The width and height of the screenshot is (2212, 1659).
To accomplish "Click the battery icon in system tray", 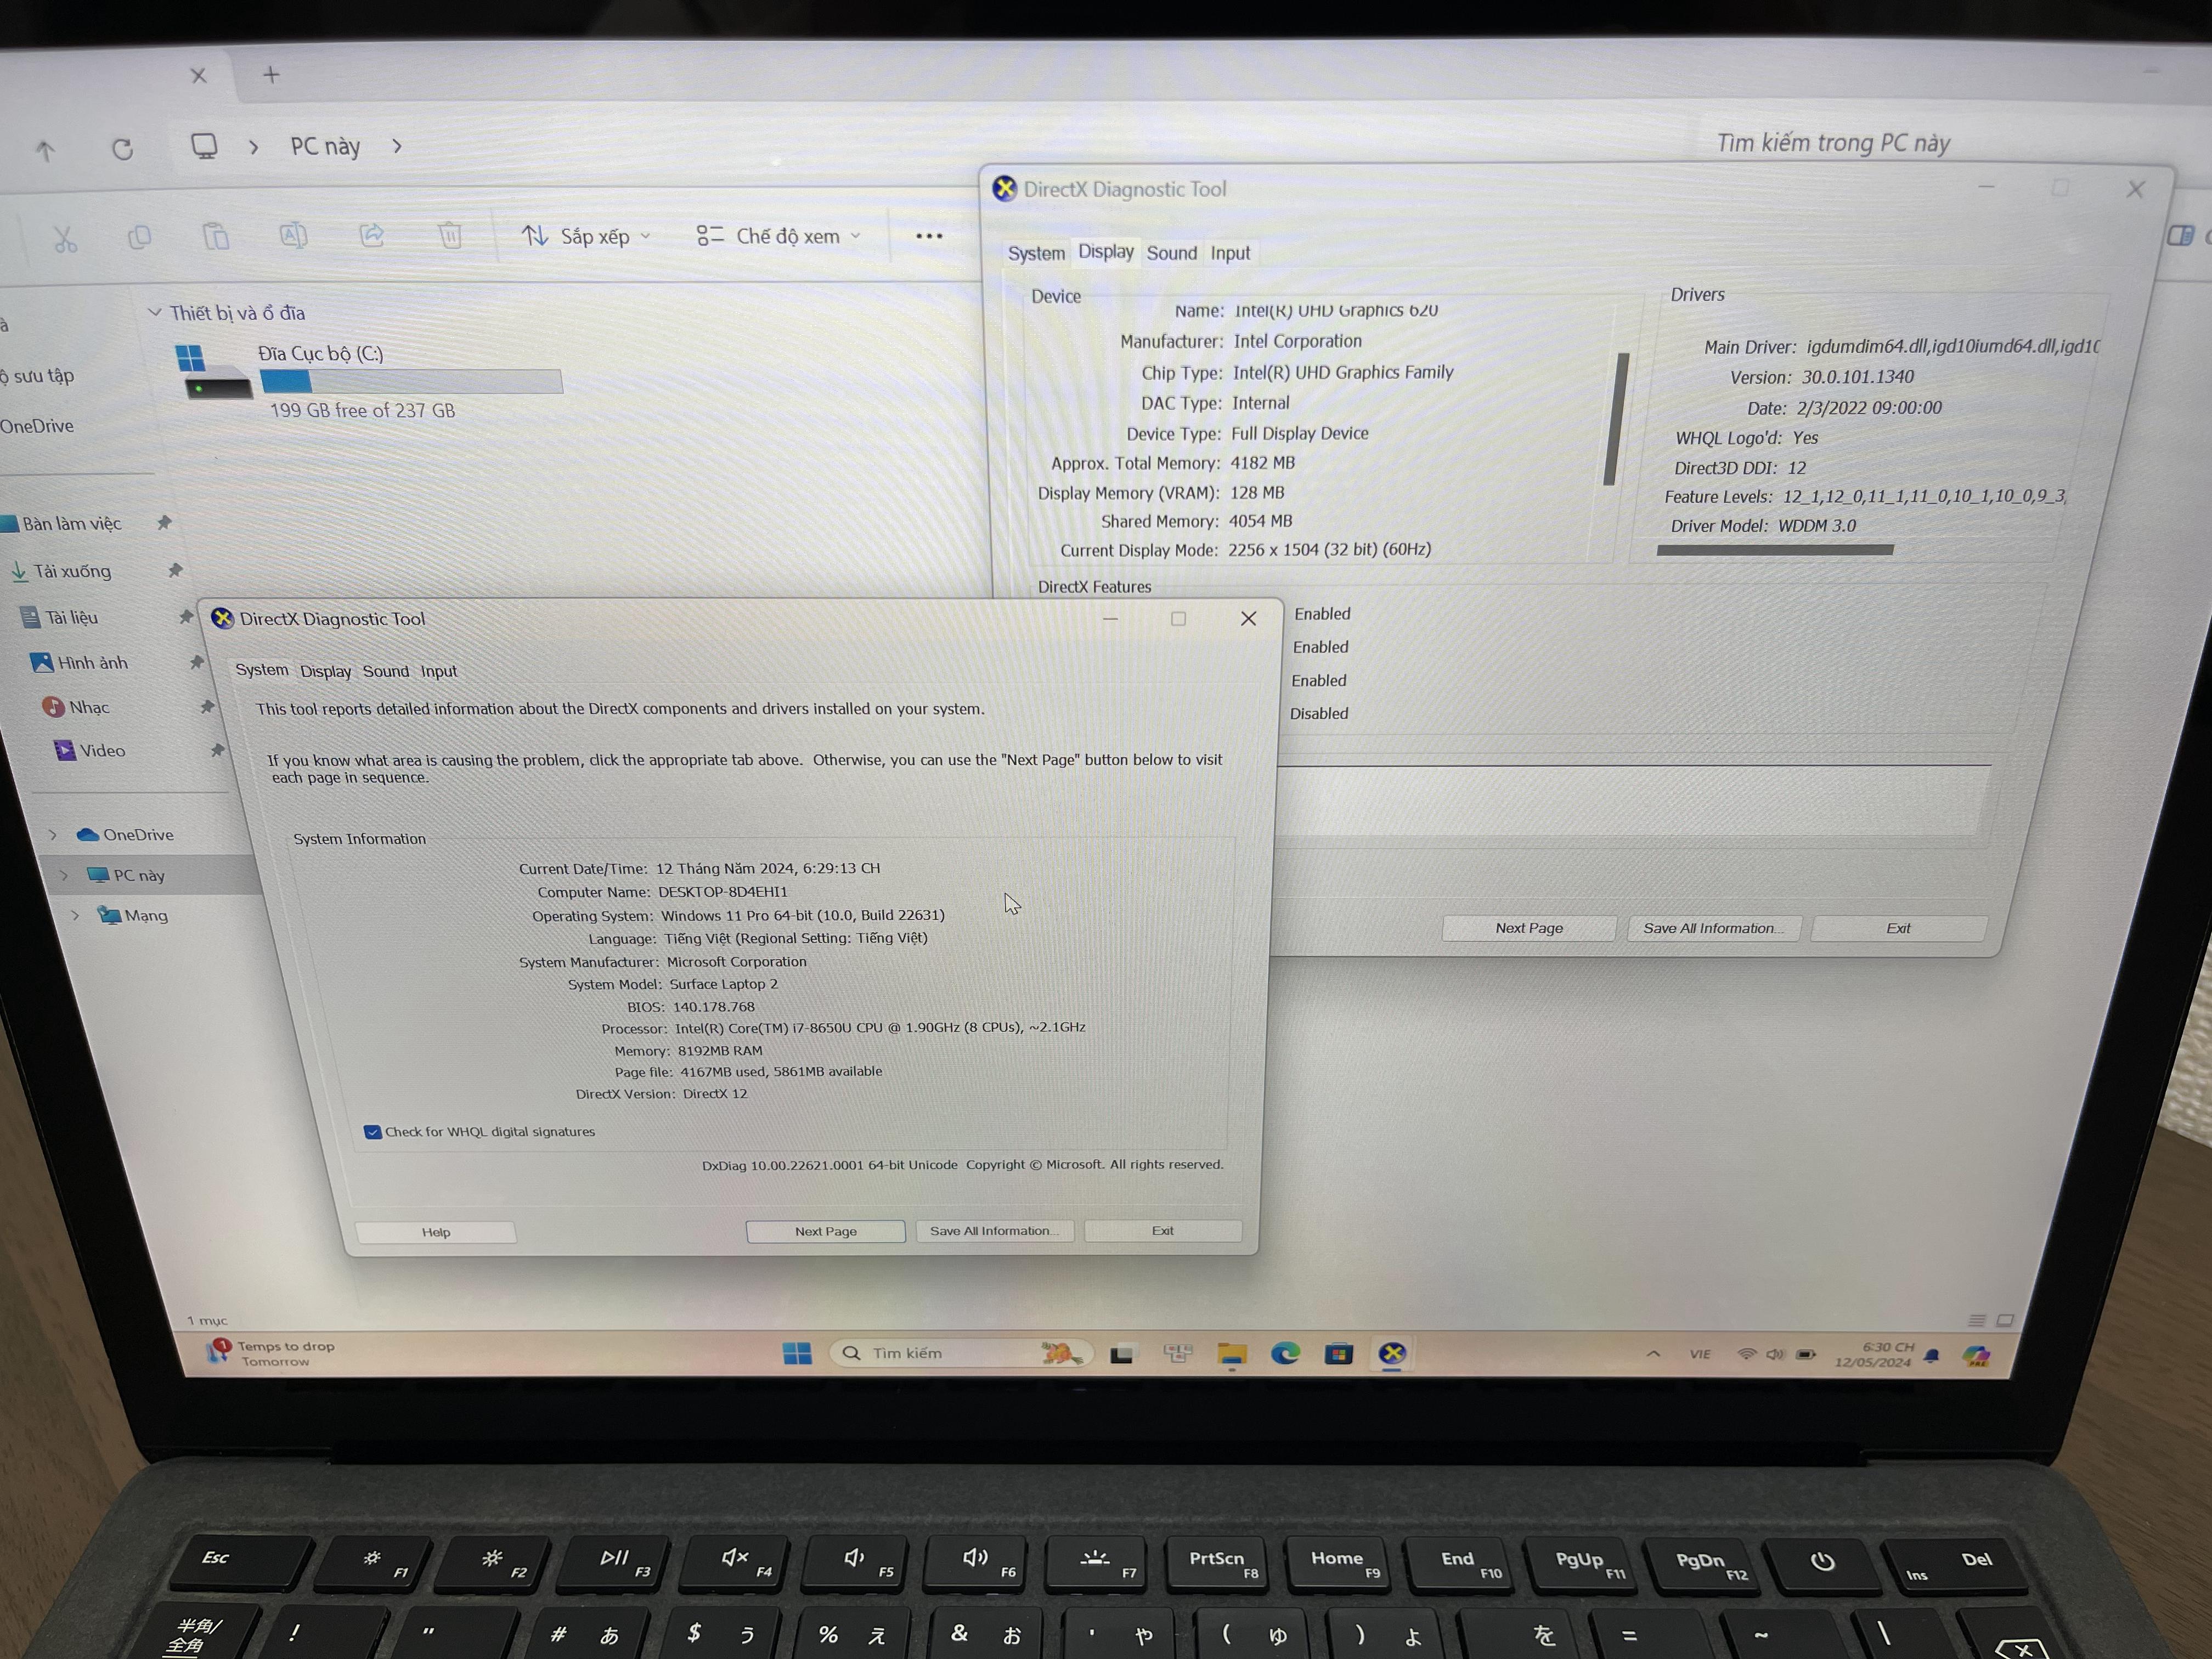I will [x=1806, y=1355].
